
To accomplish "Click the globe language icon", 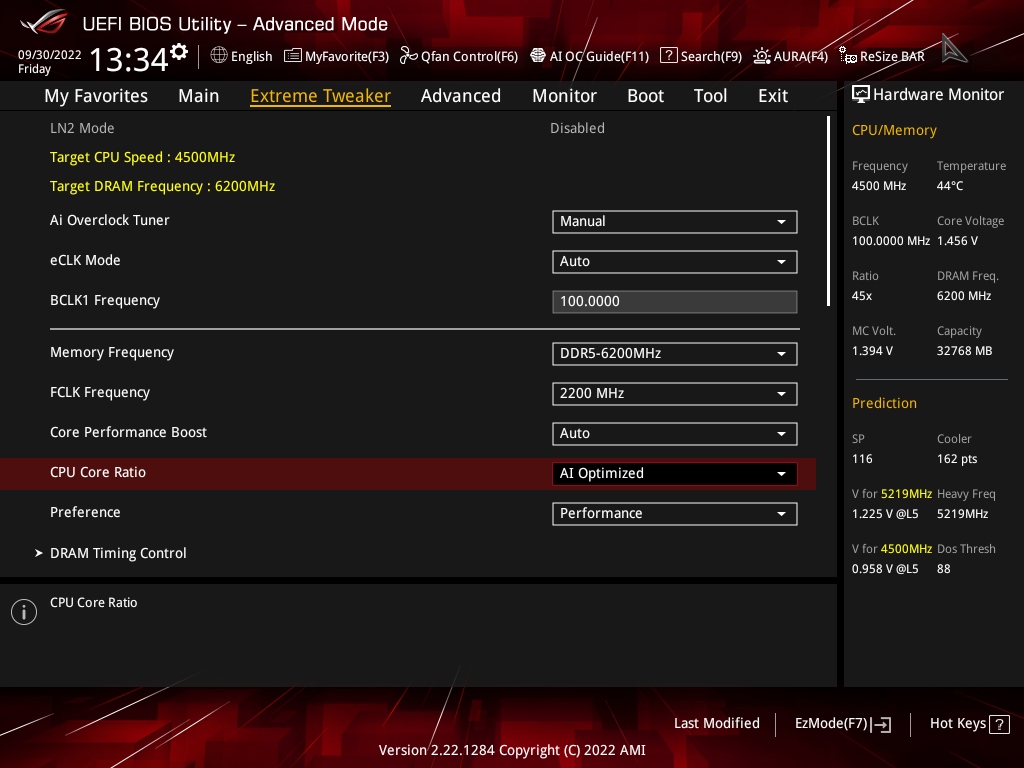I will click(x=219, y=56).
